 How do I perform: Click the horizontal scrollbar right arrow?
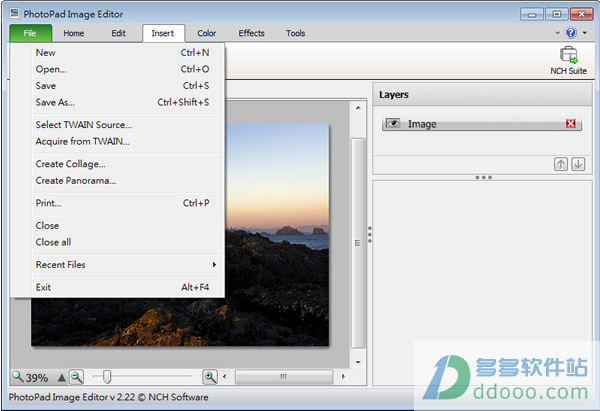pos(343,377)
